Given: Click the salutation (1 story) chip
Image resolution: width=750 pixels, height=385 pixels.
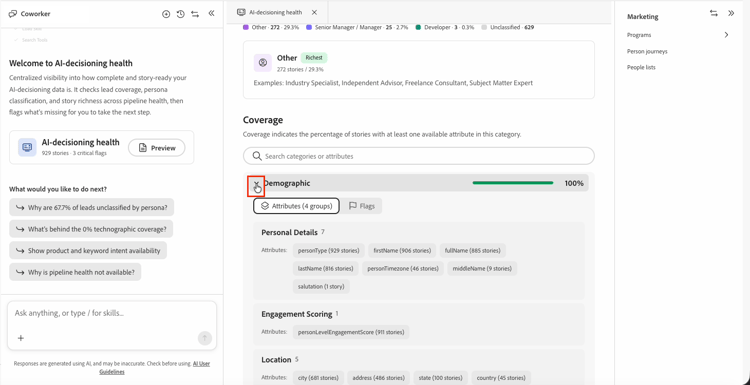Looking at the screenshot, I should (321, 286).
